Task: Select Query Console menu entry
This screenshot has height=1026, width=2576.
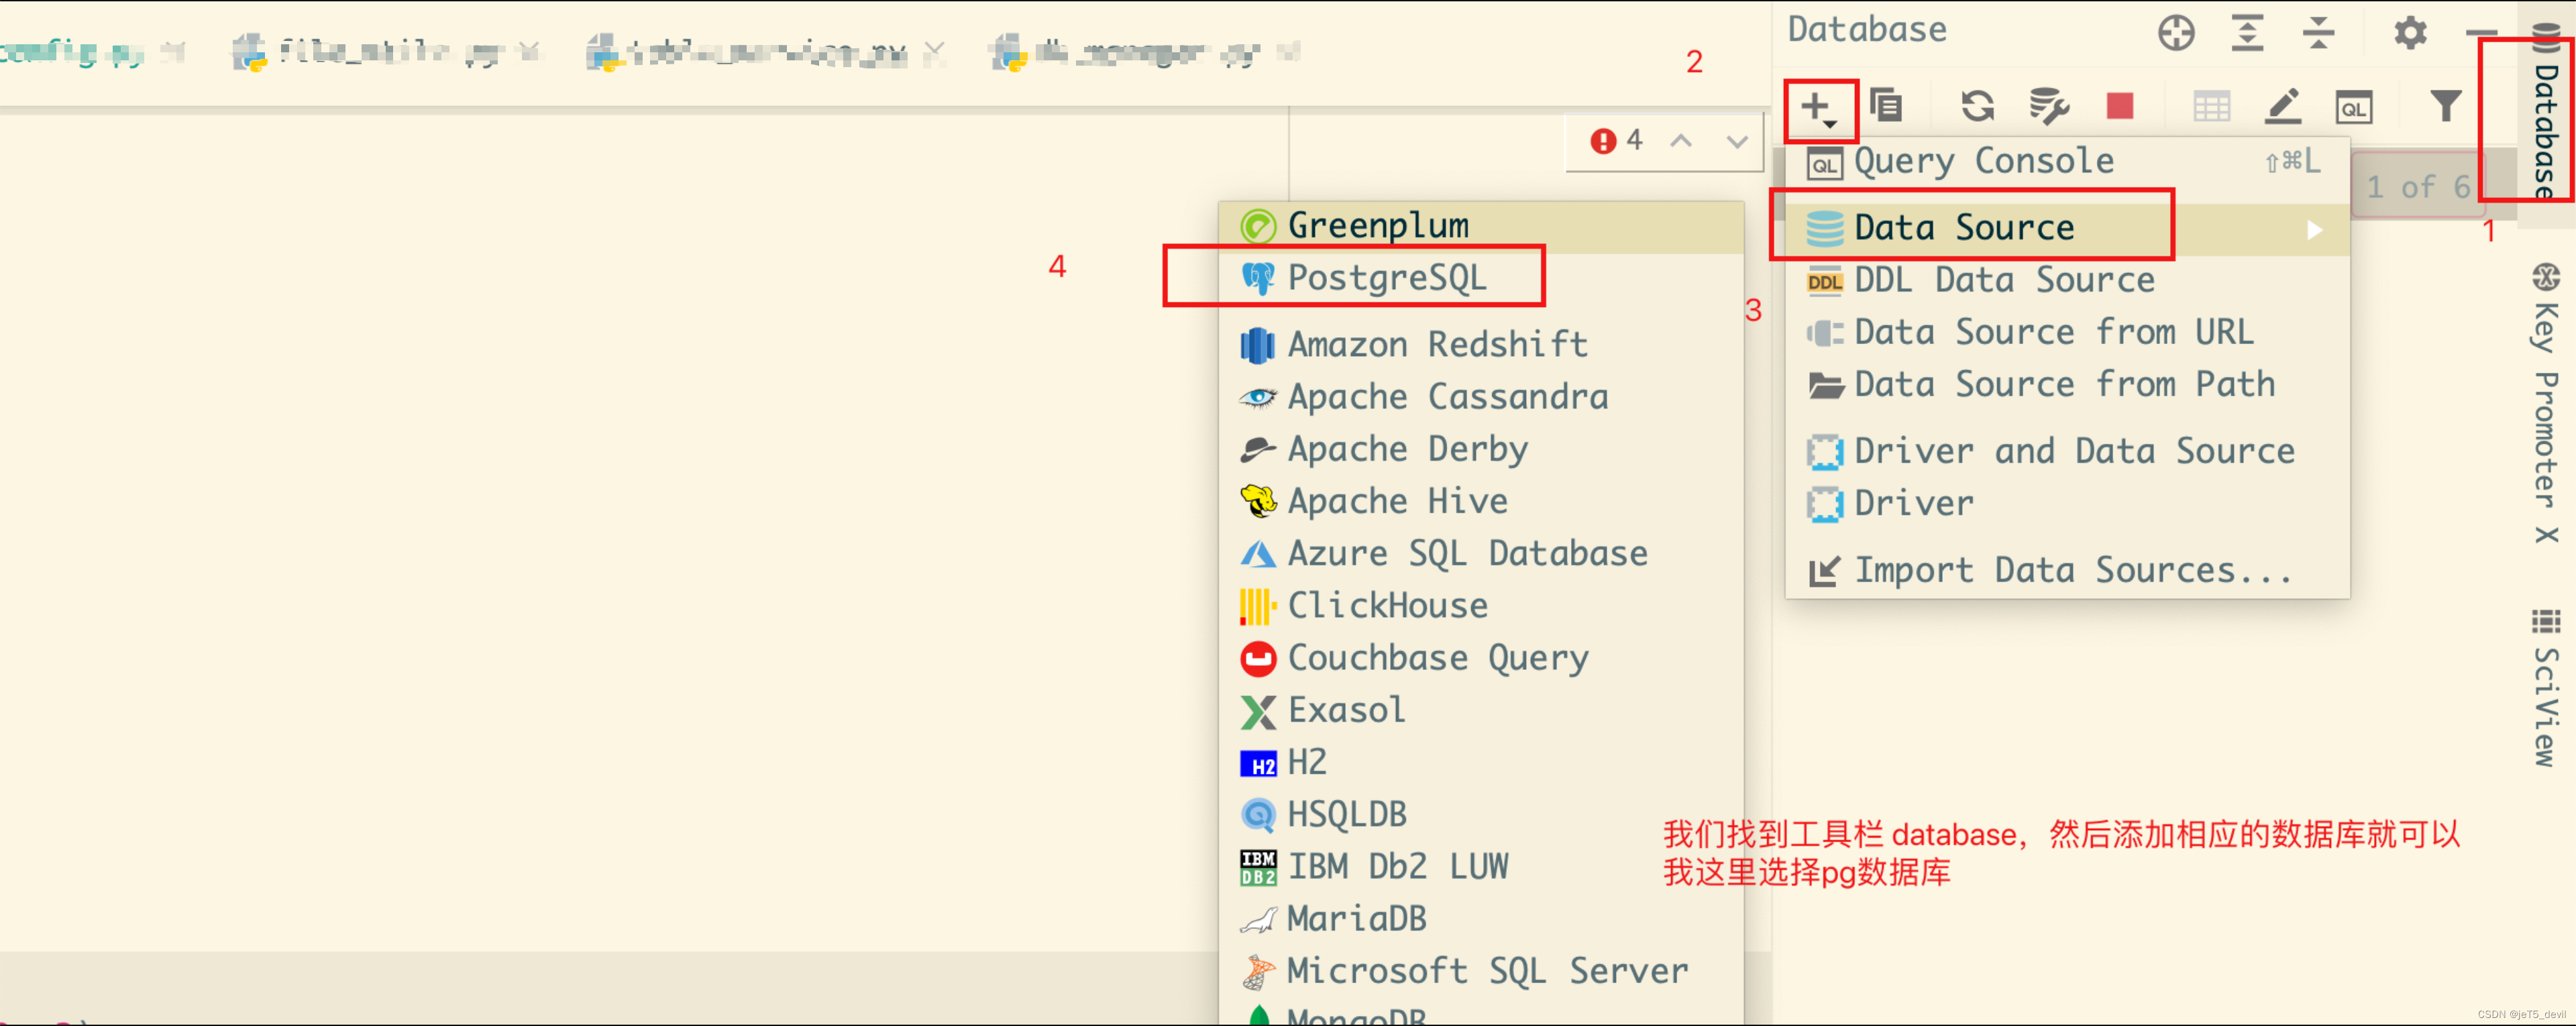Action: (2066, 162)
